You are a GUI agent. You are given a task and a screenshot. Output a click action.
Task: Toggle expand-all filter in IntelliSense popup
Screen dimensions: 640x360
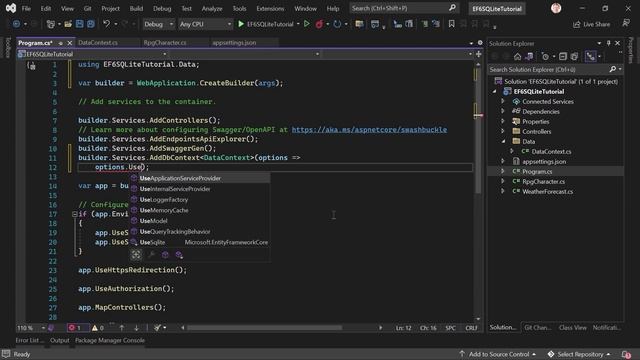tap(136, 255)
